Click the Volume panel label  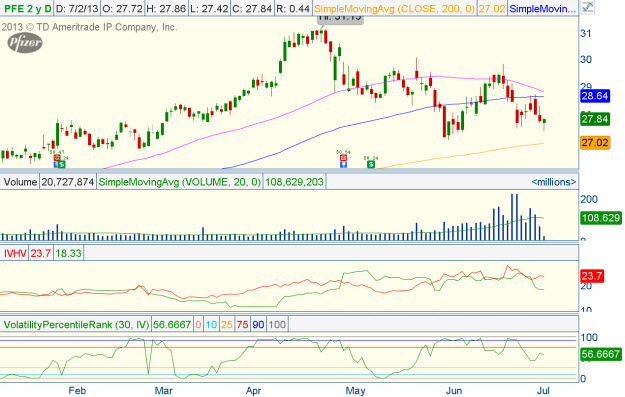[20, 182]
